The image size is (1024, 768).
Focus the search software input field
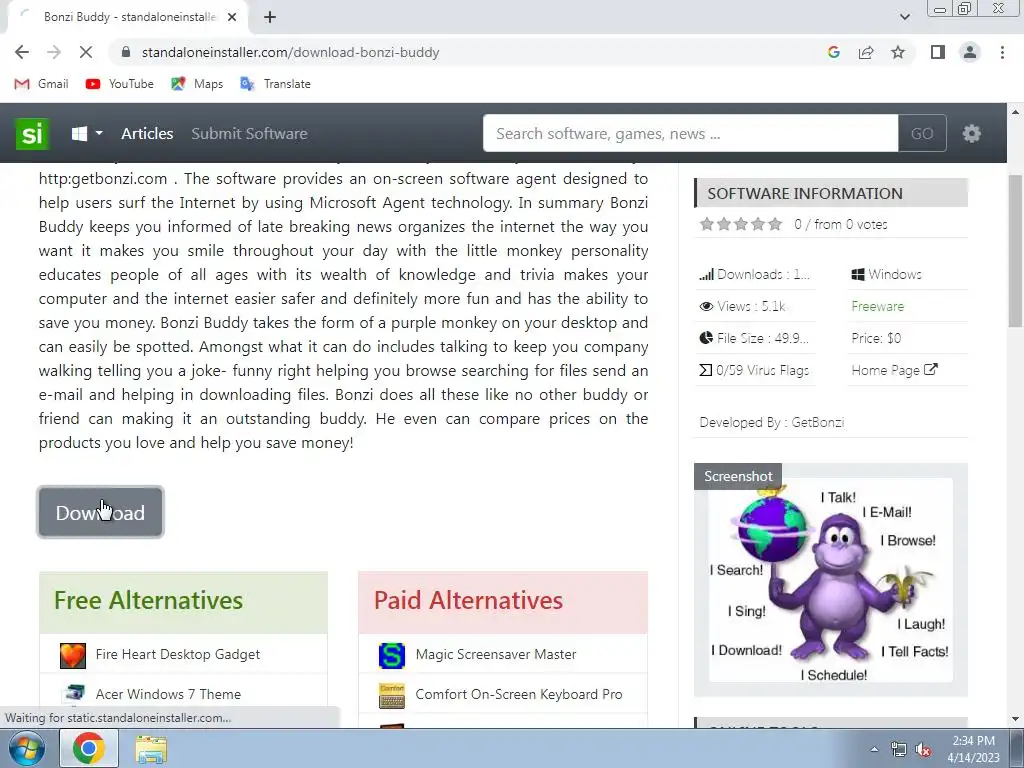pyautogui.click(x=690, y=133)
